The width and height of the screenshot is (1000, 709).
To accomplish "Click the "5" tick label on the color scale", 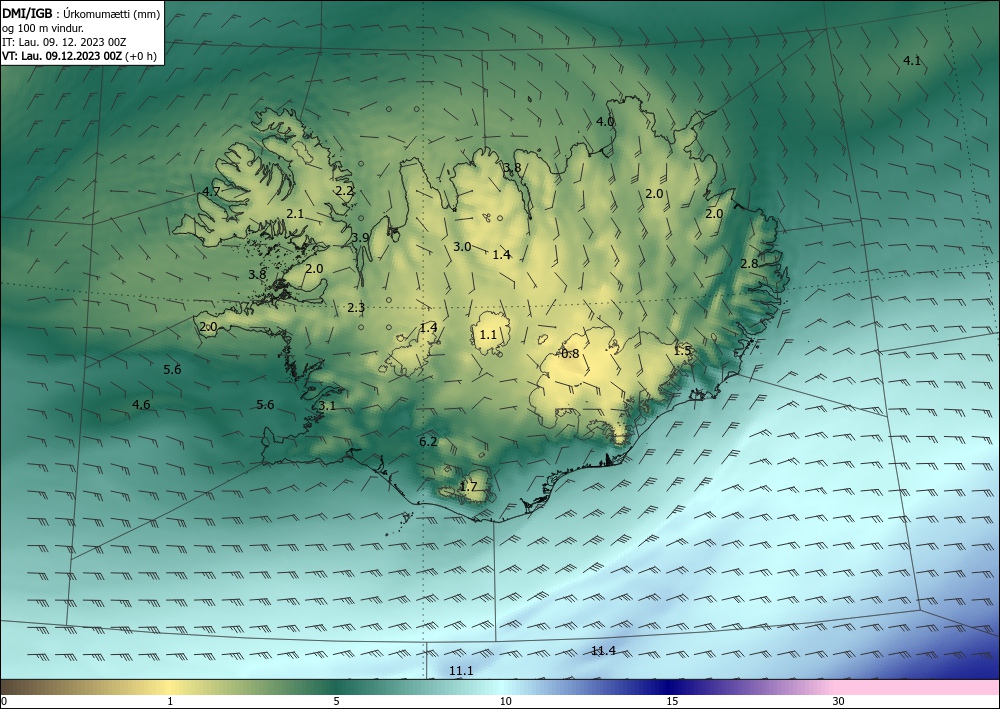I will pos(336,701).
